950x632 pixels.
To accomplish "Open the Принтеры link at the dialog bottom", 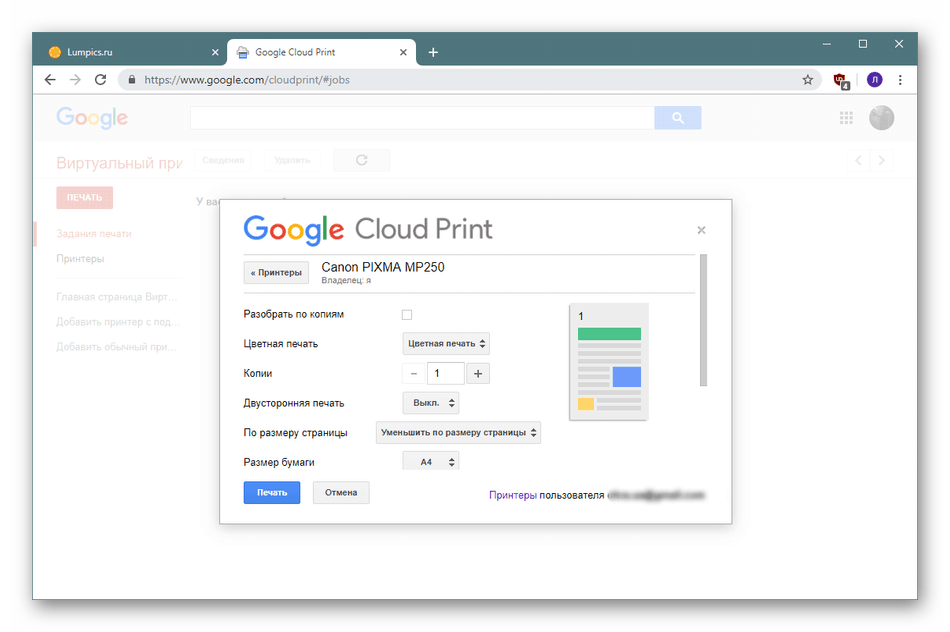I will click(x=513, y=495).
